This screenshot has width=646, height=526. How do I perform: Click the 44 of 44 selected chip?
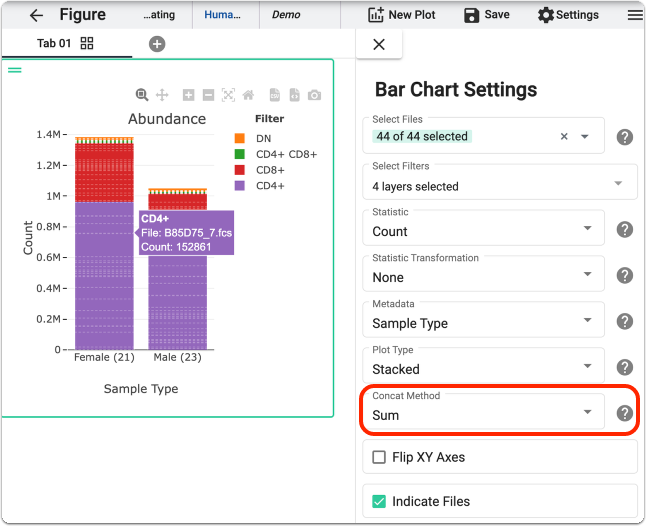pos(422,136)
